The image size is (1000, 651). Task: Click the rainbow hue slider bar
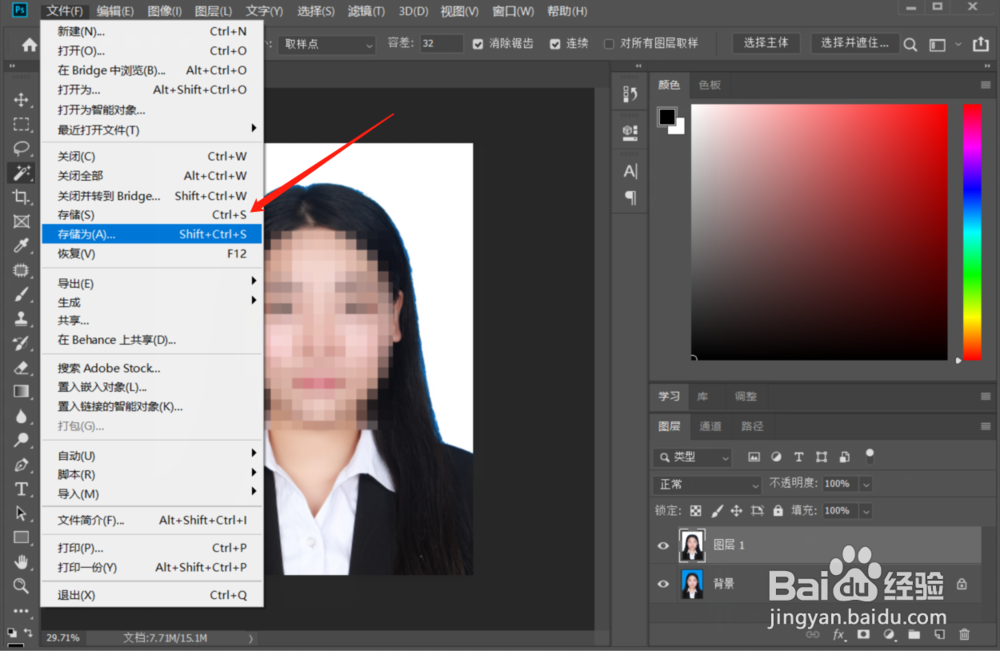972,232
